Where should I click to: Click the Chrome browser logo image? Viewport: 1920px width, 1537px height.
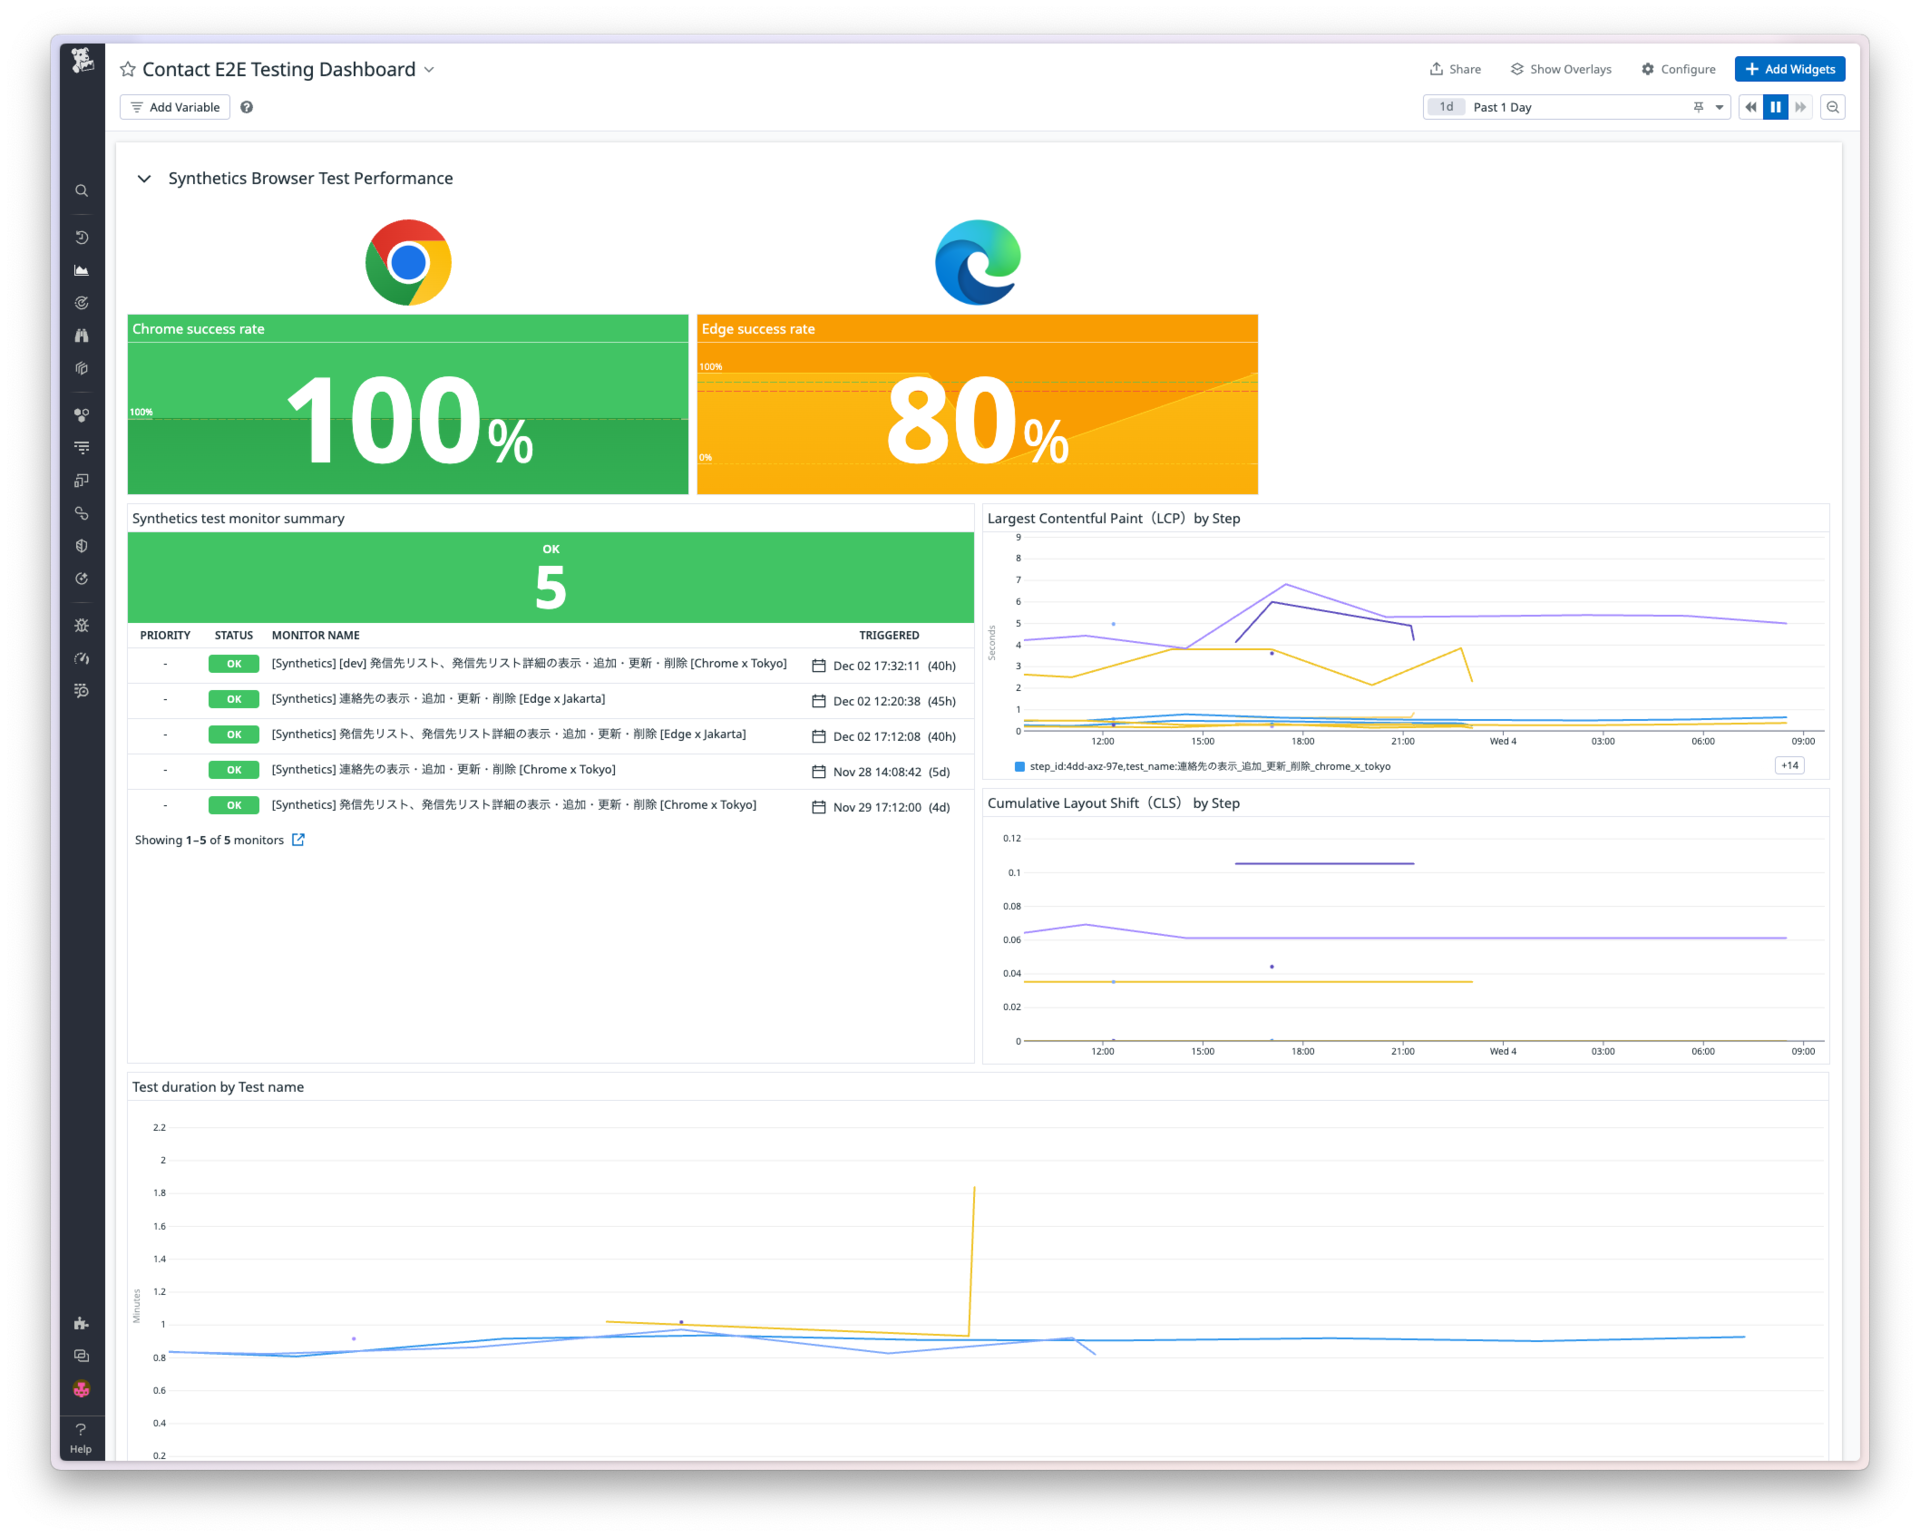(x=408, y=262)
